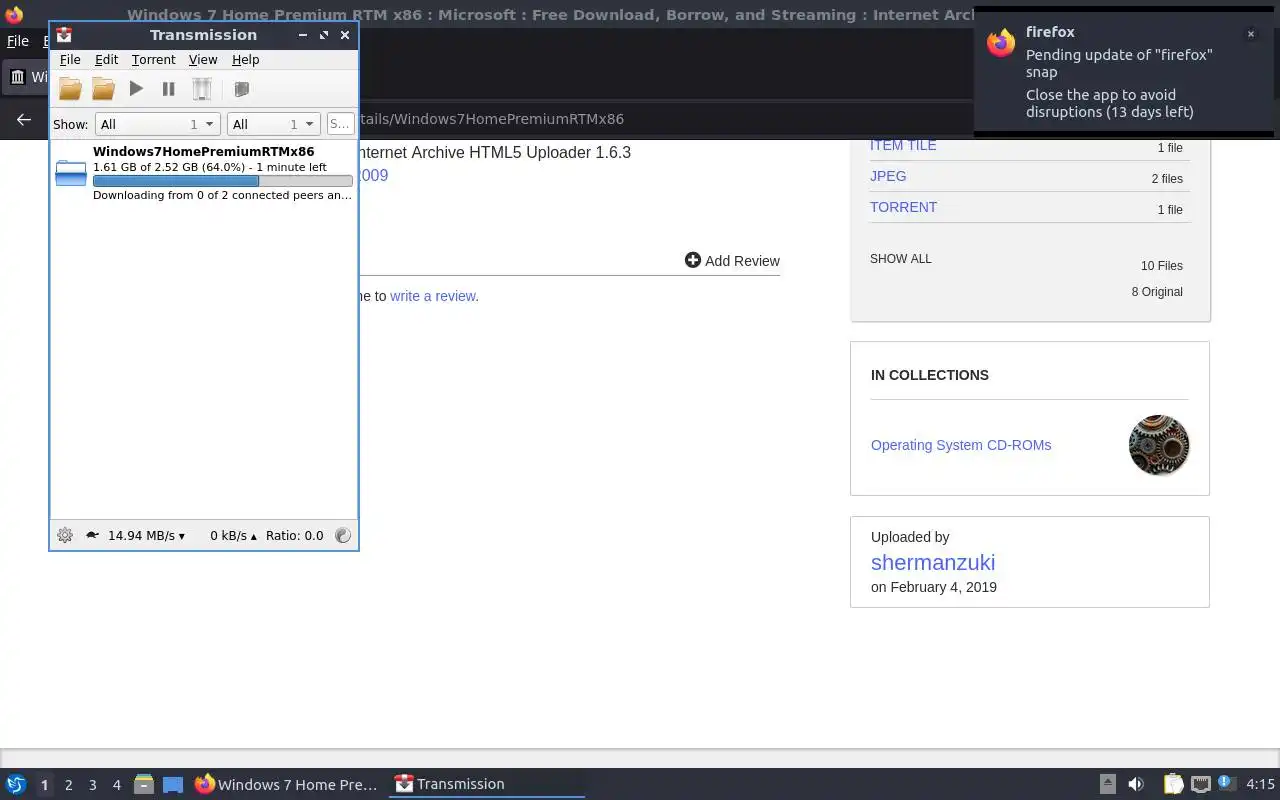Open the TORRENT download link

click(x=903, y=207)
